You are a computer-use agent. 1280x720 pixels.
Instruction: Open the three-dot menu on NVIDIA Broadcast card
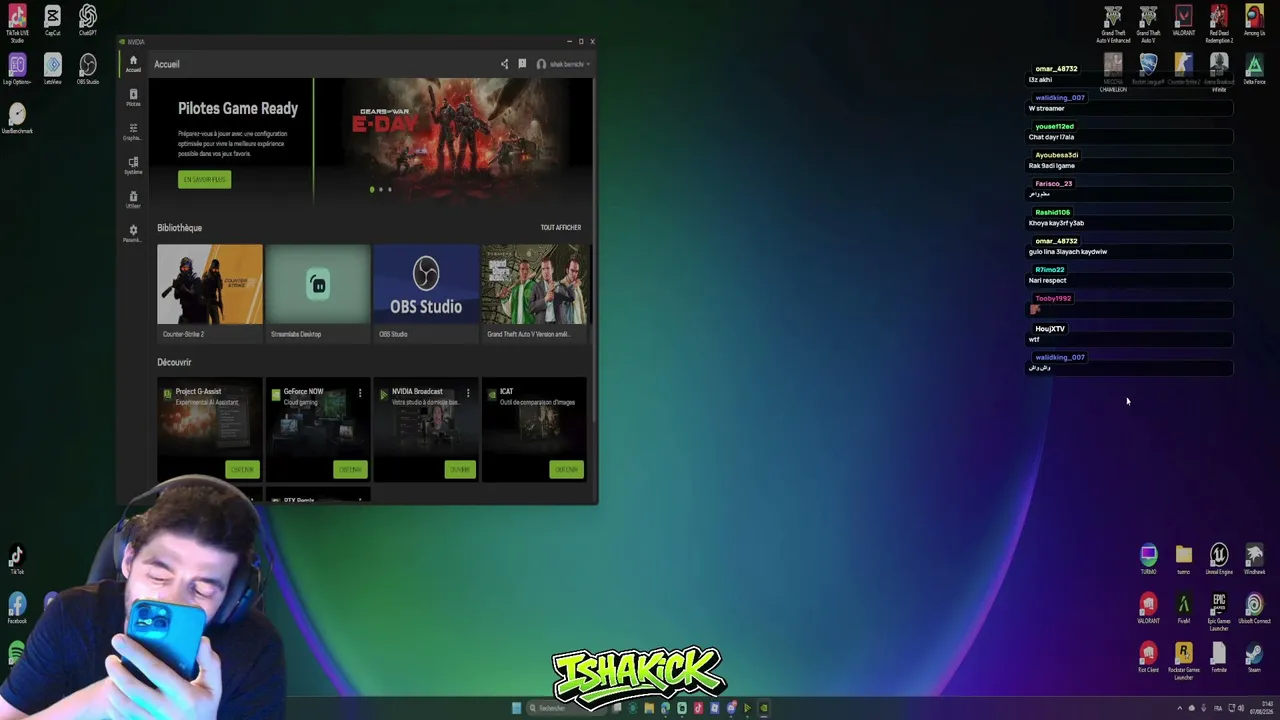point(468,393)
